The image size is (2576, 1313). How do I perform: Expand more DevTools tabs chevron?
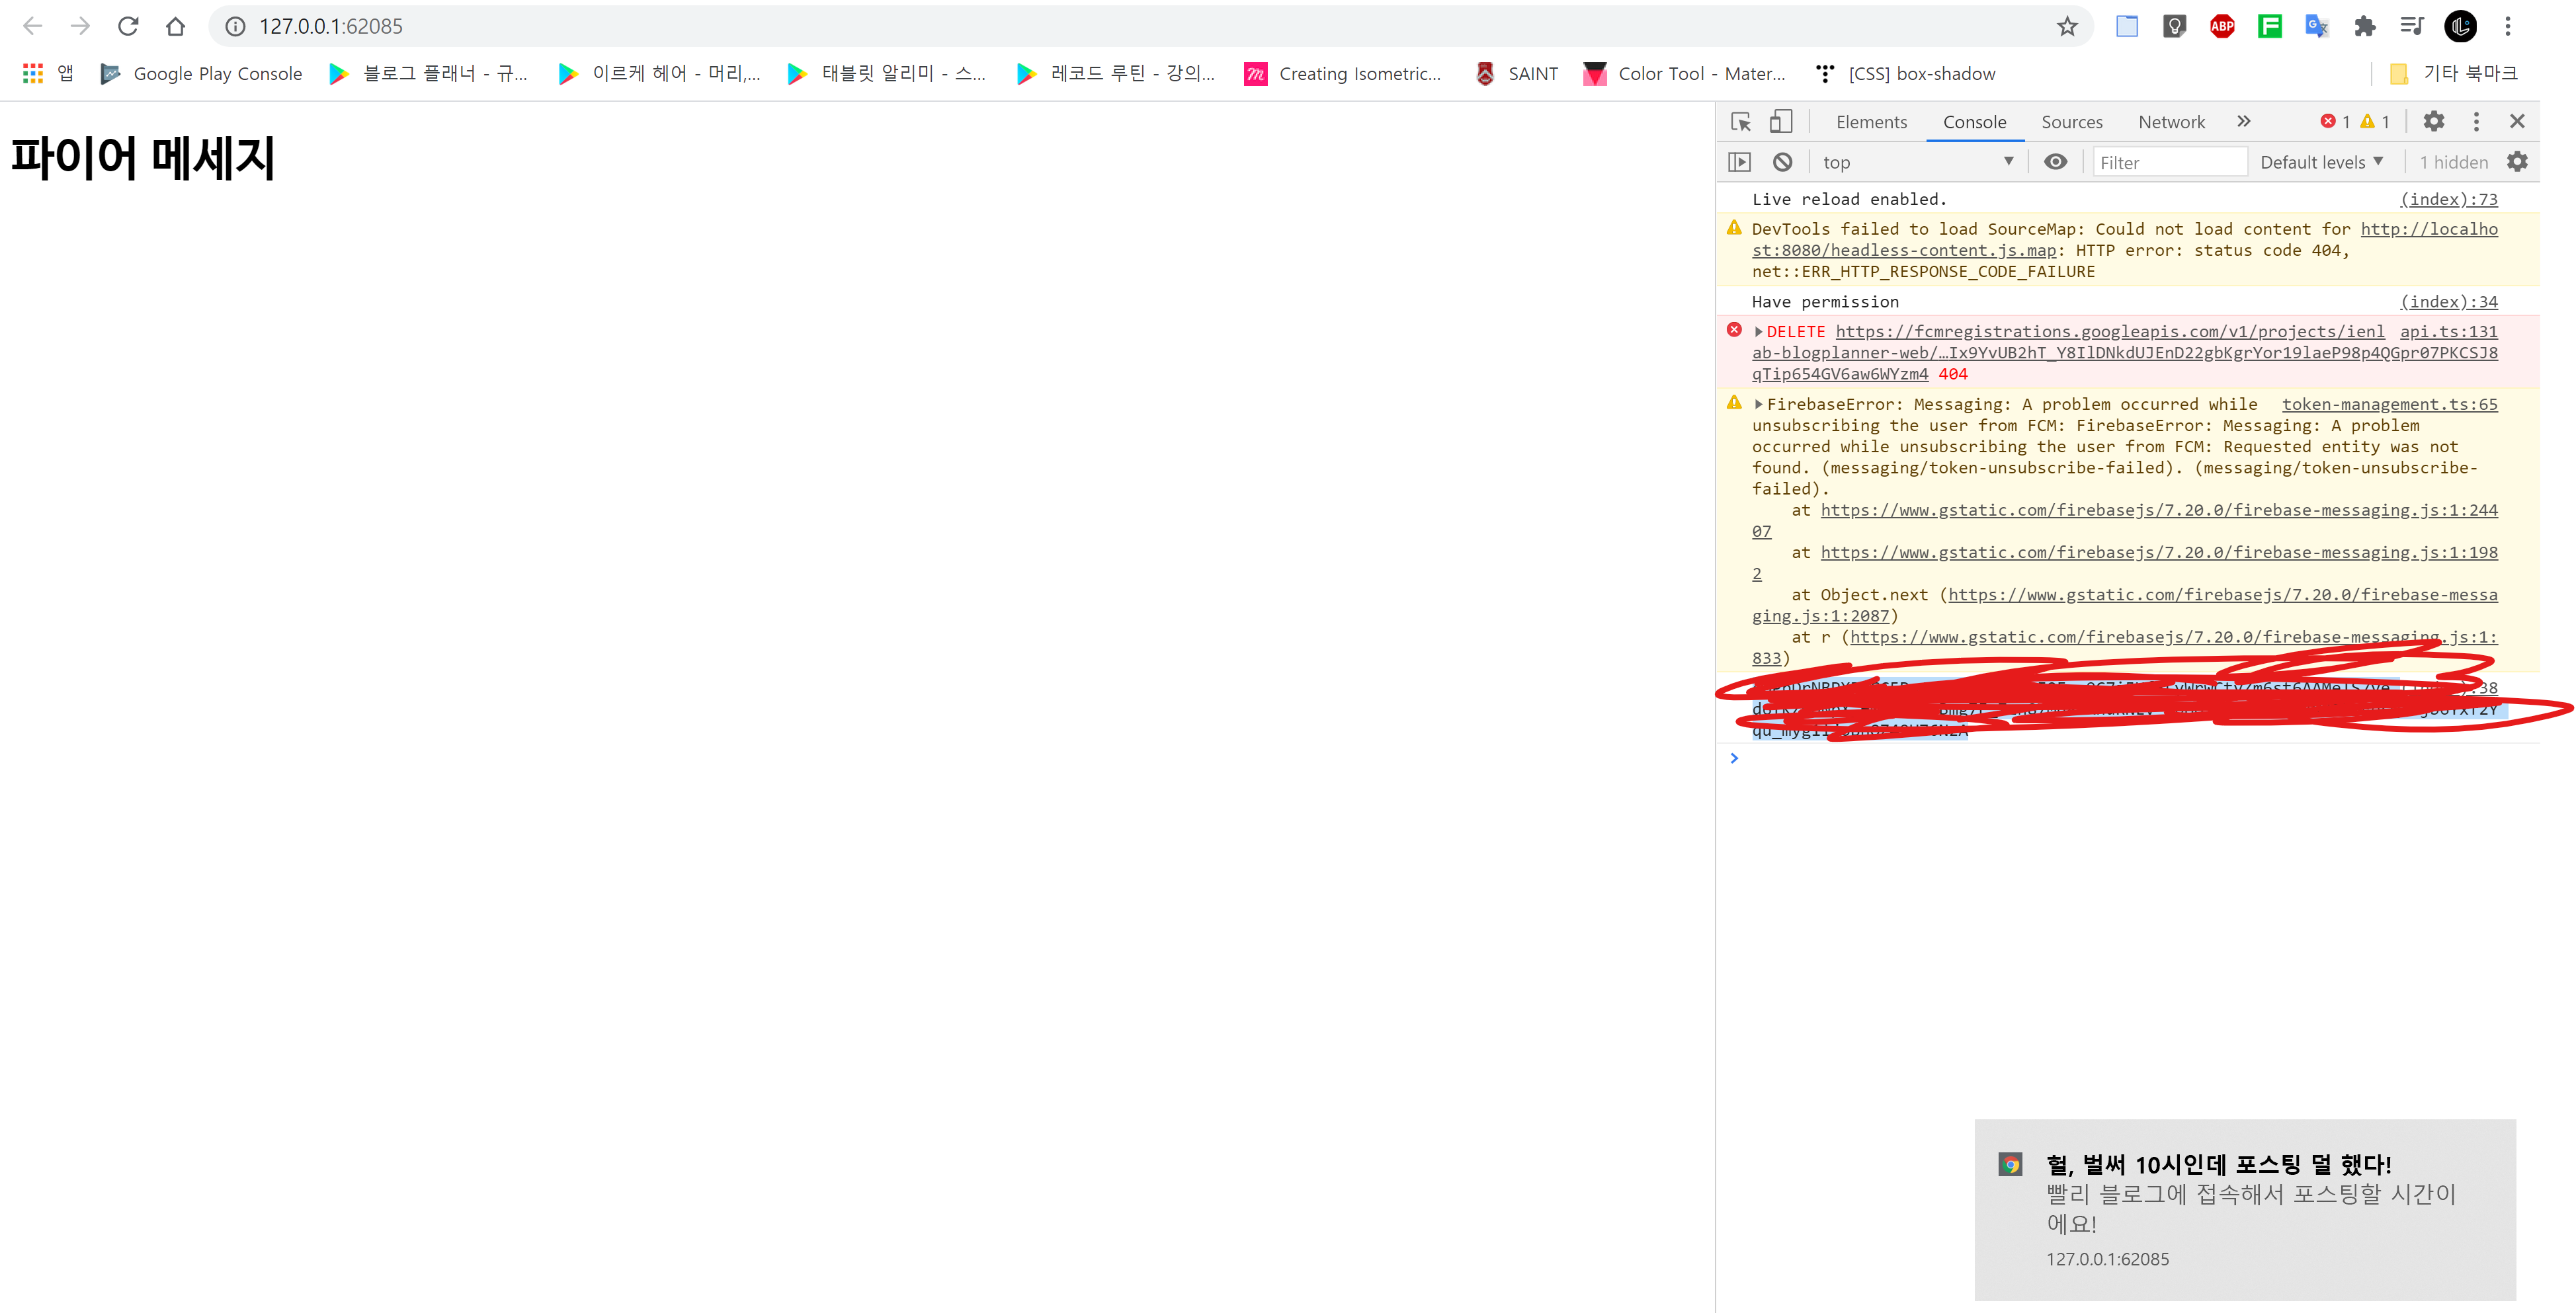click(2244, 122)
